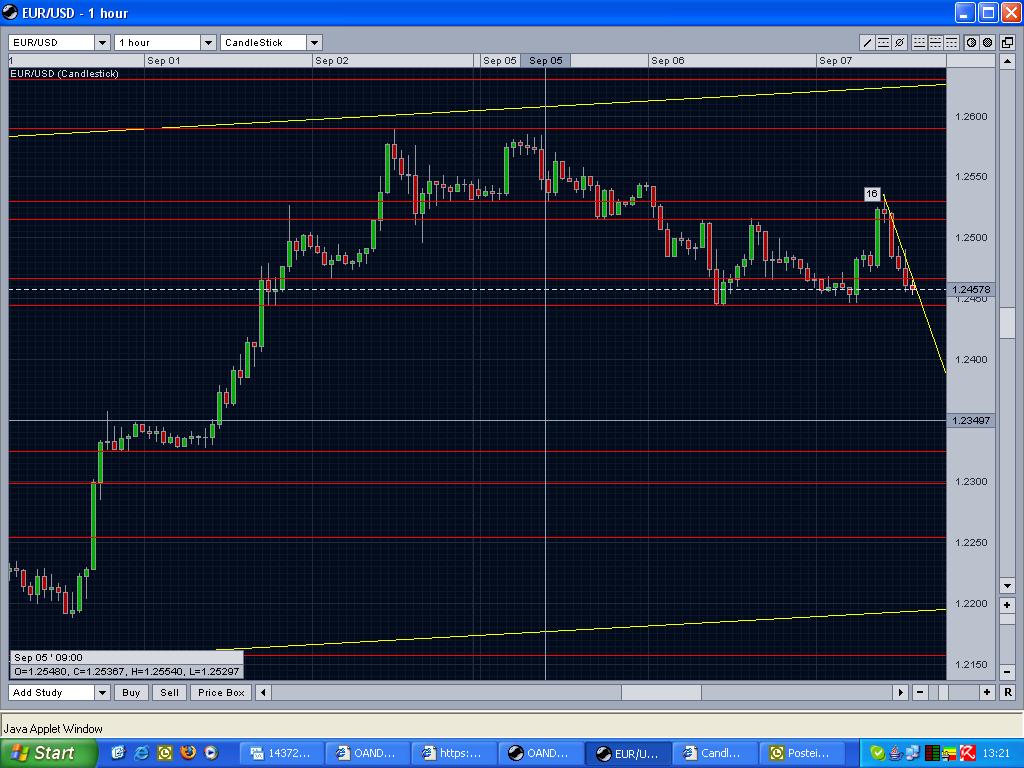Click the highlighted Sep 05 date header
1024x768 pixels.
coord(546,61)
